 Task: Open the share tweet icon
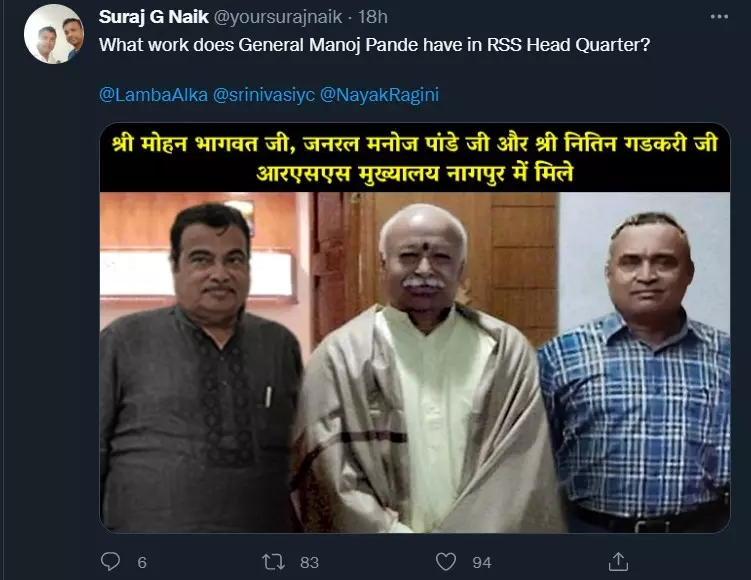click(618, 561)
